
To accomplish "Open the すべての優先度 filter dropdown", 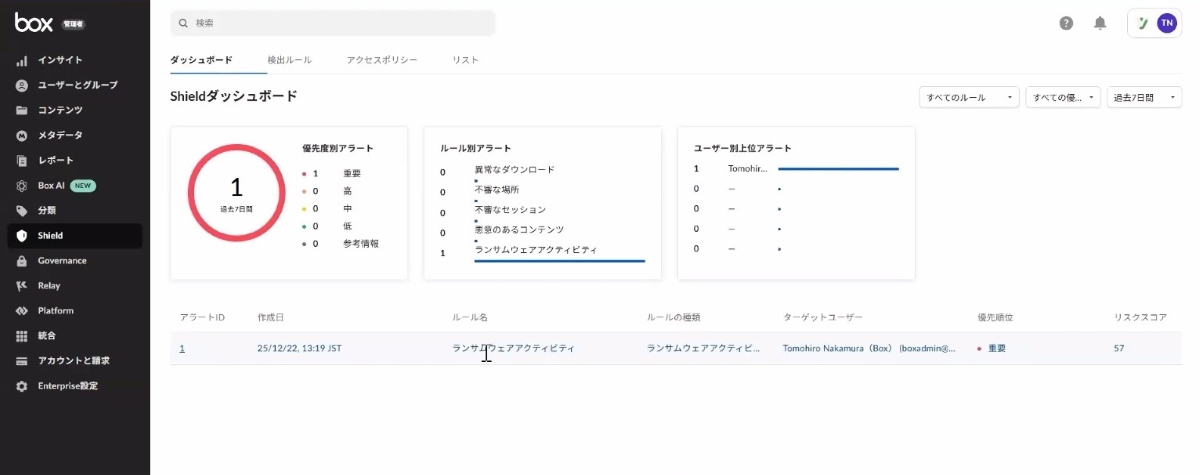I will point(1063,97).
